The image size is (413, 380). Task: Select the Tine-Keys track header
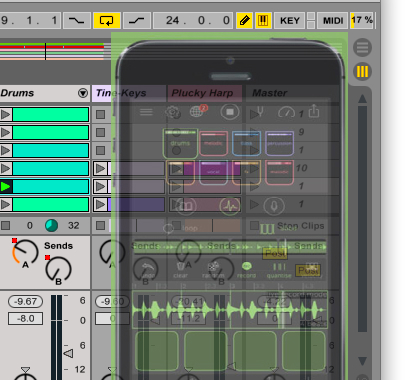click(128, 93)
